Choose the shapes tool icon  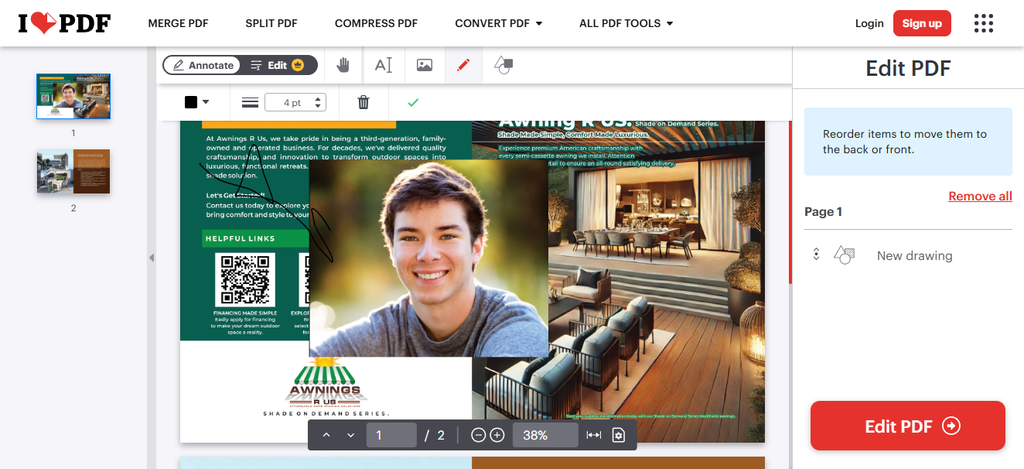503,65
